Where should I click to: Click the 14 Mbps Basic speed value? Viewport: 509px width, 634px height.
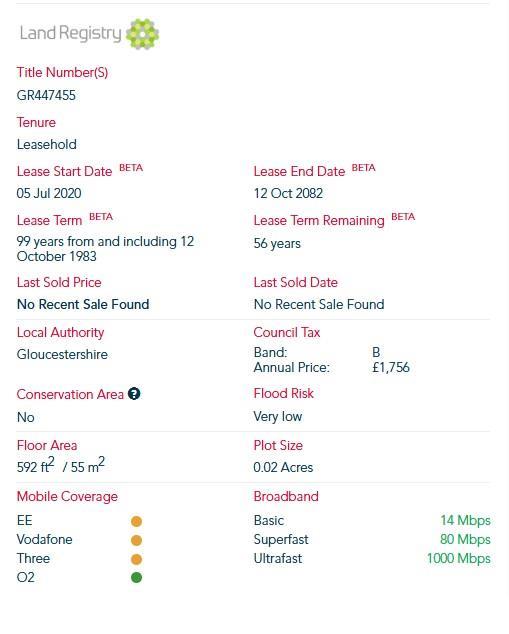coord(465,520)
